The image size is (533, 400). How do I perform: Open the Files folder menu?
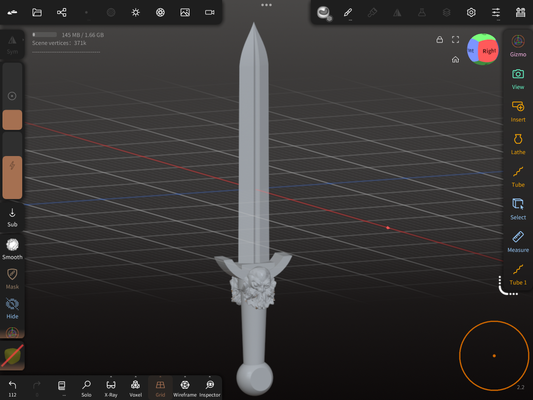point(37,13)
